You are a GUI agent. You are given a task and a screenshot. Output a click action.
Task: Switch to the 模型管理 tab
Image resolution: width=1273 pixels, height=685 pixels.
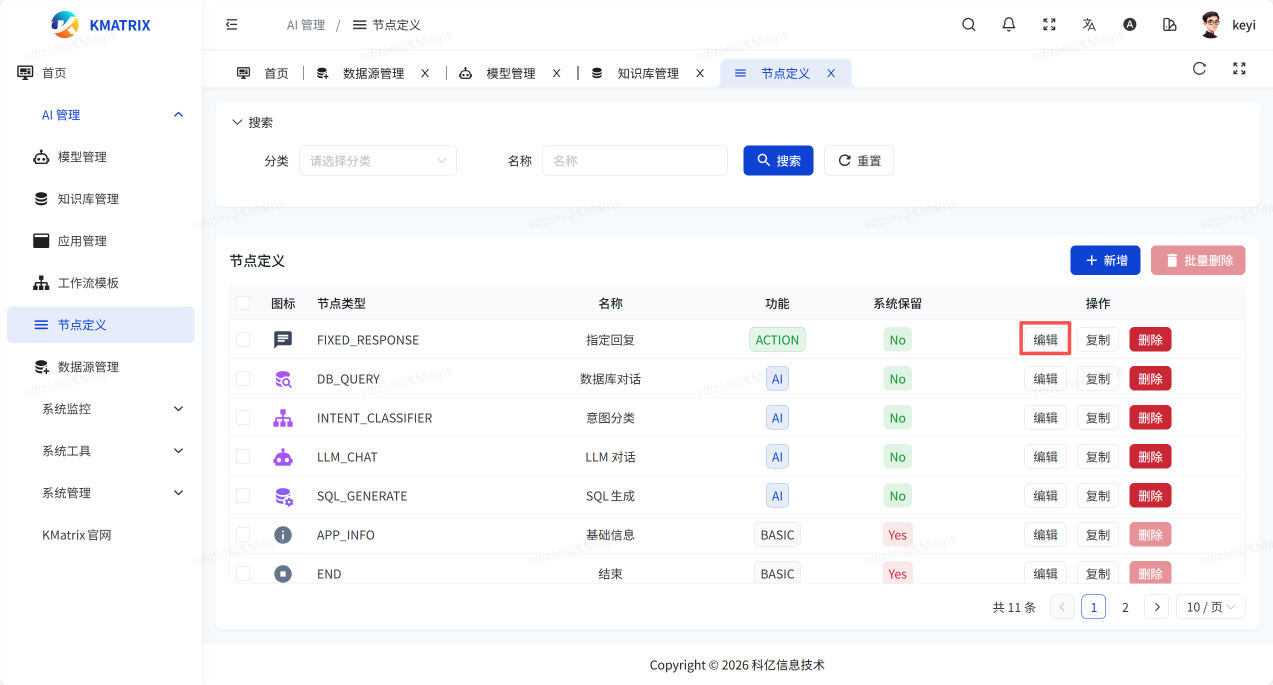(510, 74)
